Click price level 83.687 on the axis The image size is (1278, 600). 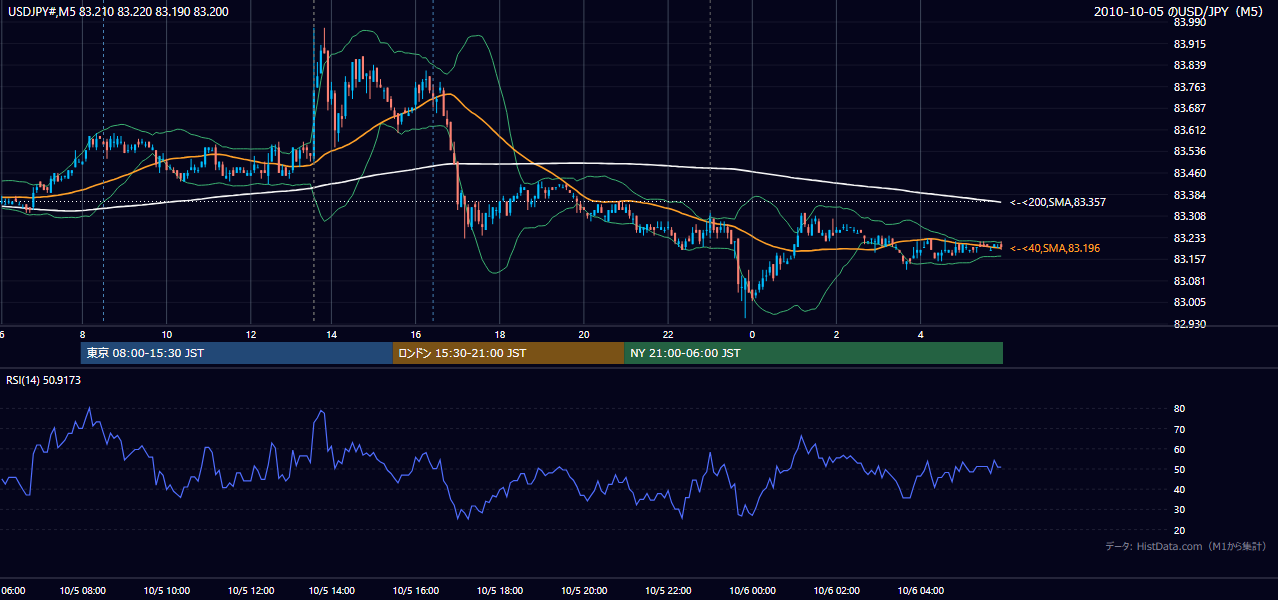tap(1188, 108)
